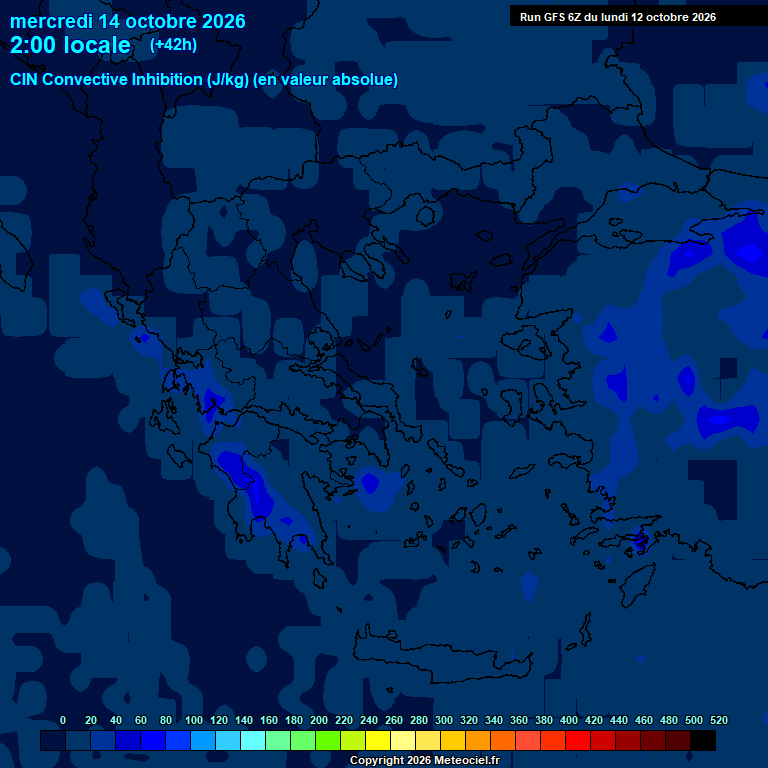
Task: Click the legend value '460'
Action: point(644,720)
